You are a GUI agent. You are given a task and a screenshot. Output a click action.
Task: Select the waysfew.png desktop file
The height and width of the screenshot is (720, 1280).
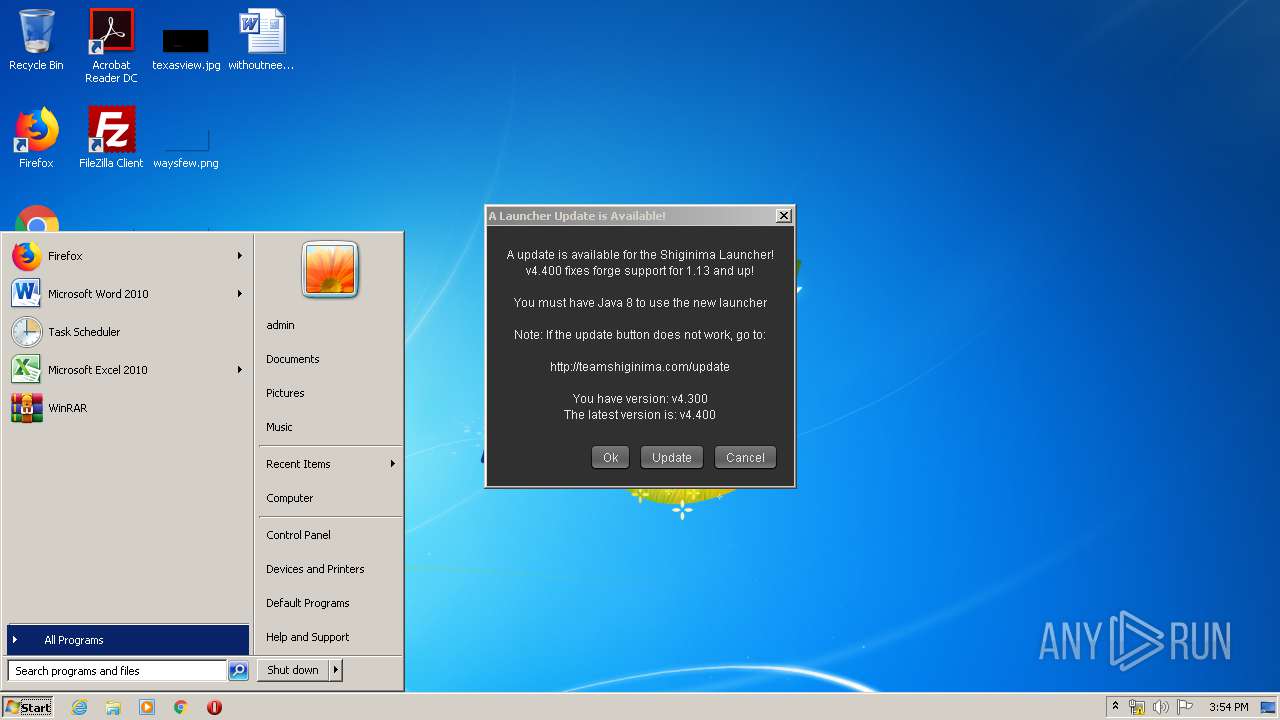point(186,148)
